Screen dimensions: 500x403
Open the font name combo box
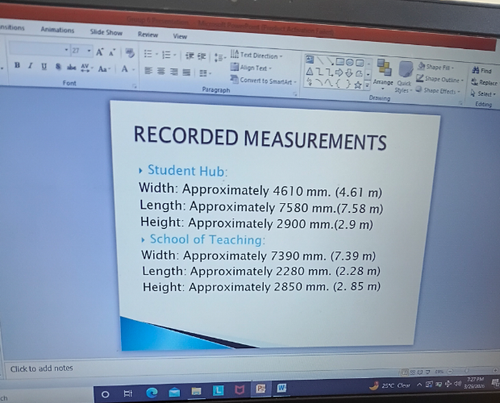(x=39, y=49)
